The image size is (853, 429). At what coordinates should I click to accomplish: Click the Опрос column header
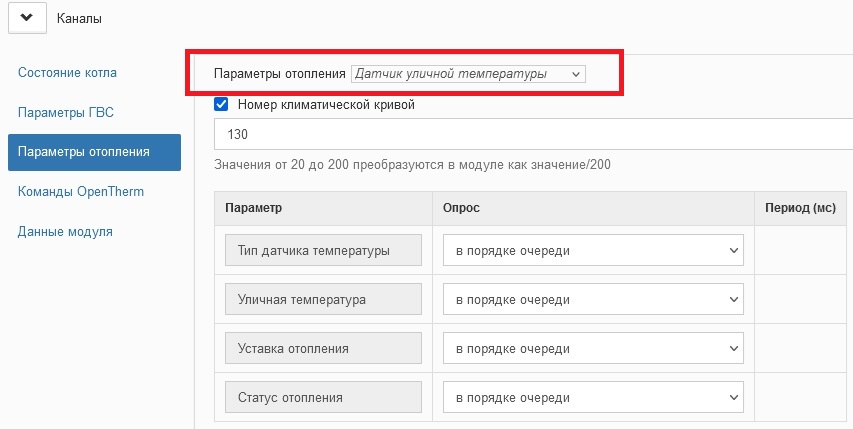461,208
